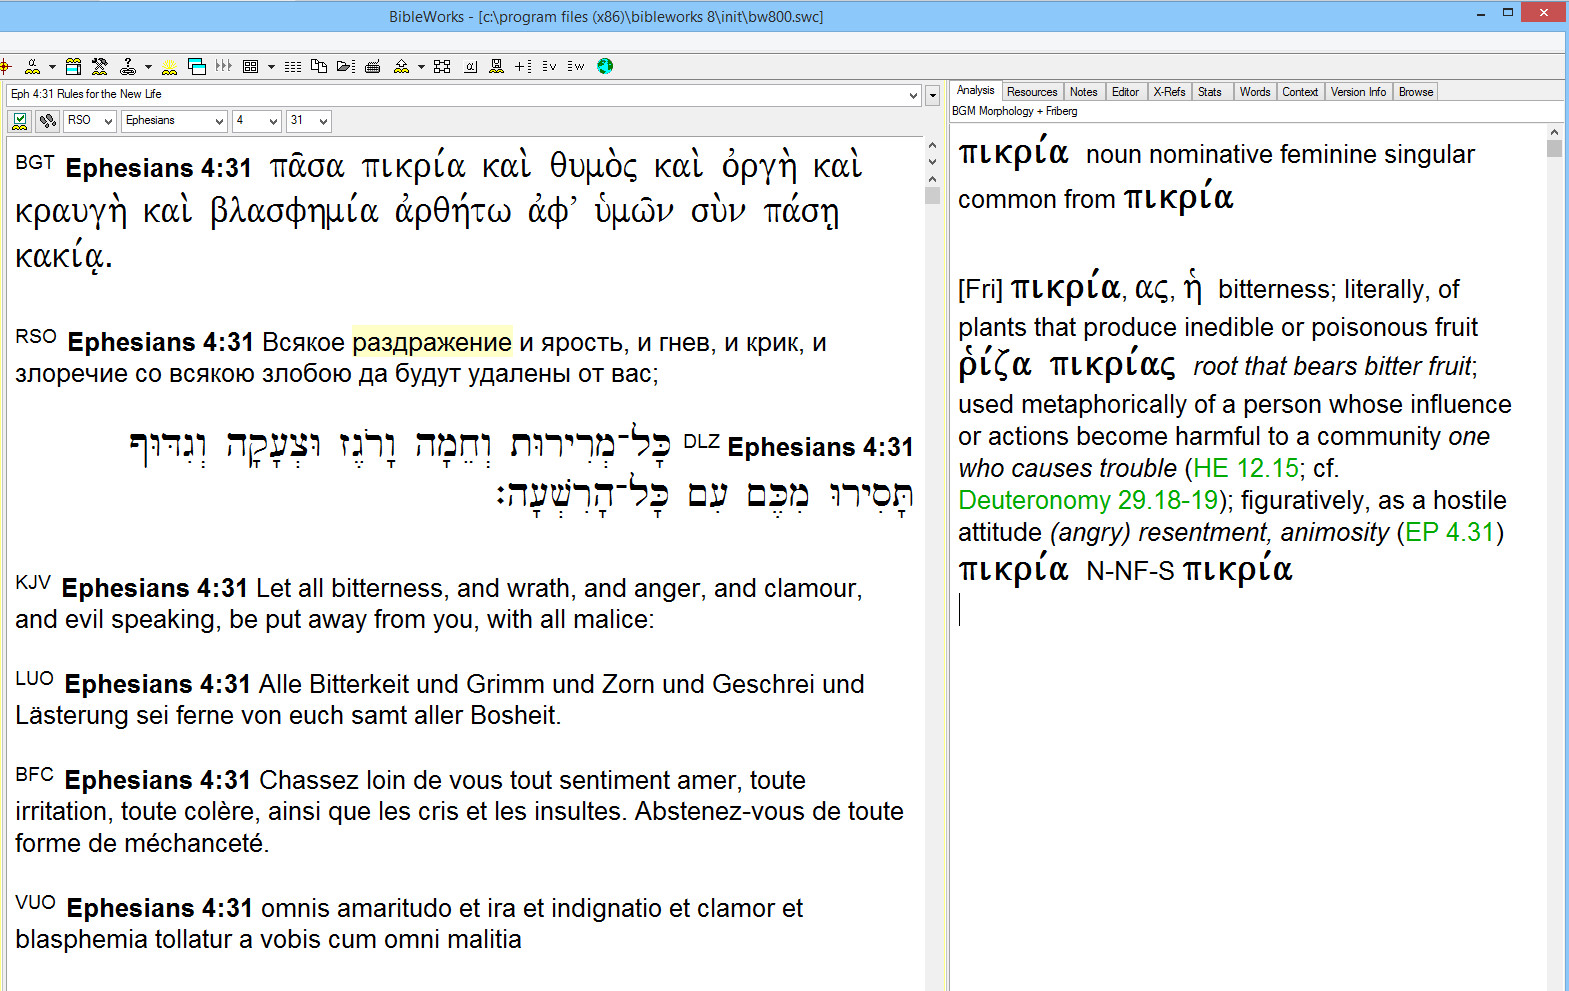Switch to the Context tab
The image size is (1569, 991).
click(x=1300, y=92)
